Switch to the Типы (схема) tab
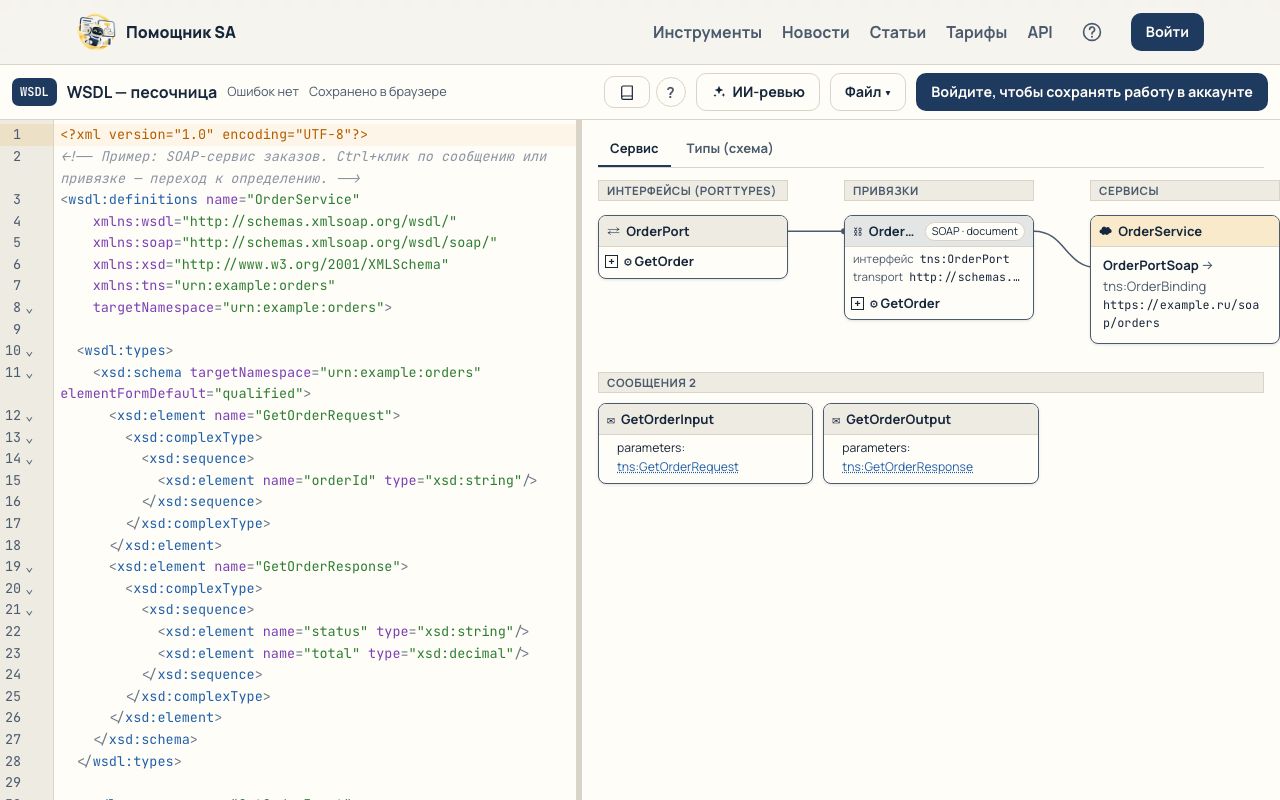1280x800 pixels. tap(729, 148)
